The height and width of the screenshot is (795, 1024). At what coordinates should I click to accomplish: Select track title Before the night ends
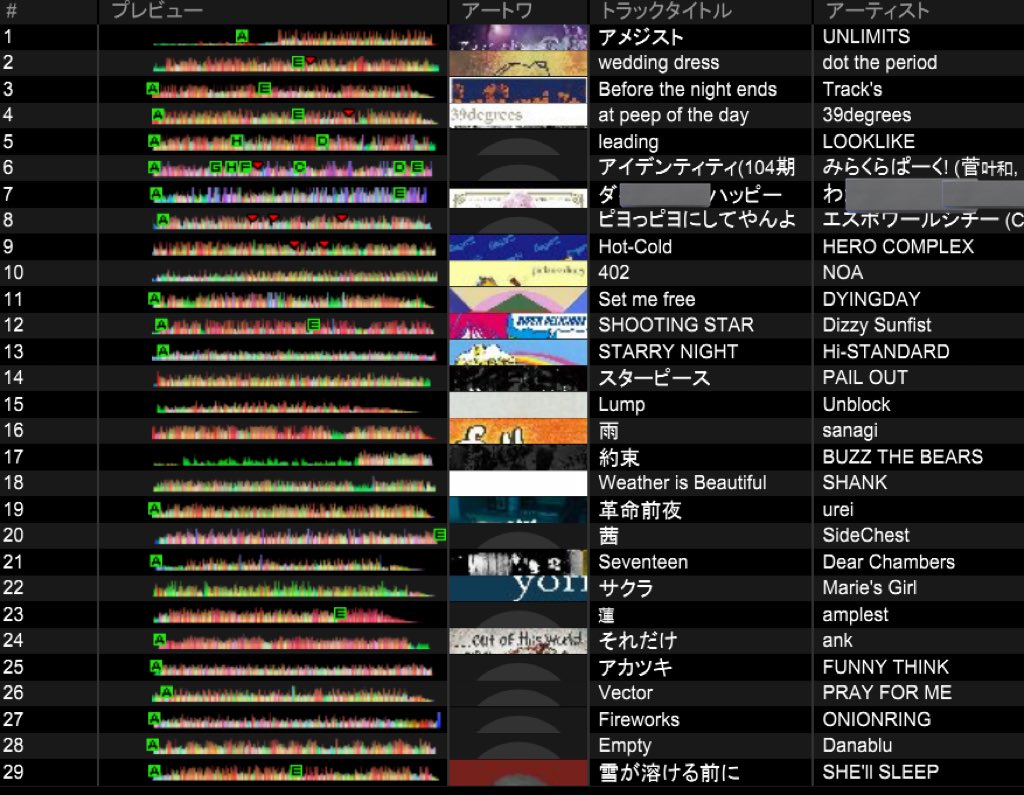[687, 89]
